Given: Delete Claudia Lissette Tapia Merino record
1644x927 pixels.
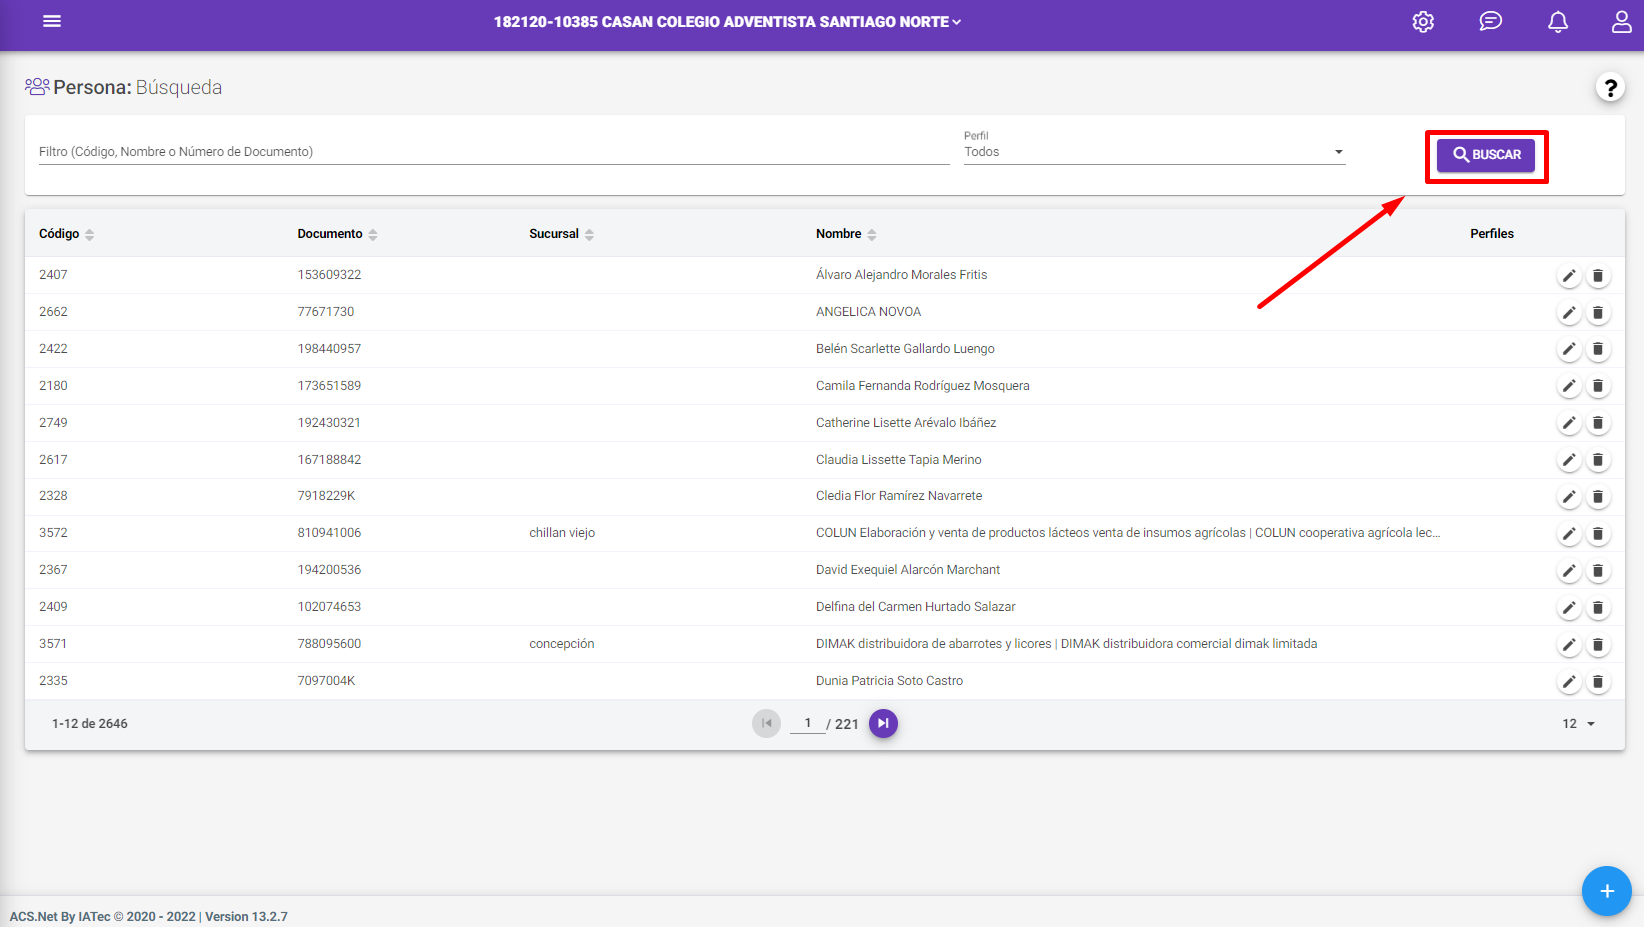Looking at the screenshot, I should pos(1598,460).
